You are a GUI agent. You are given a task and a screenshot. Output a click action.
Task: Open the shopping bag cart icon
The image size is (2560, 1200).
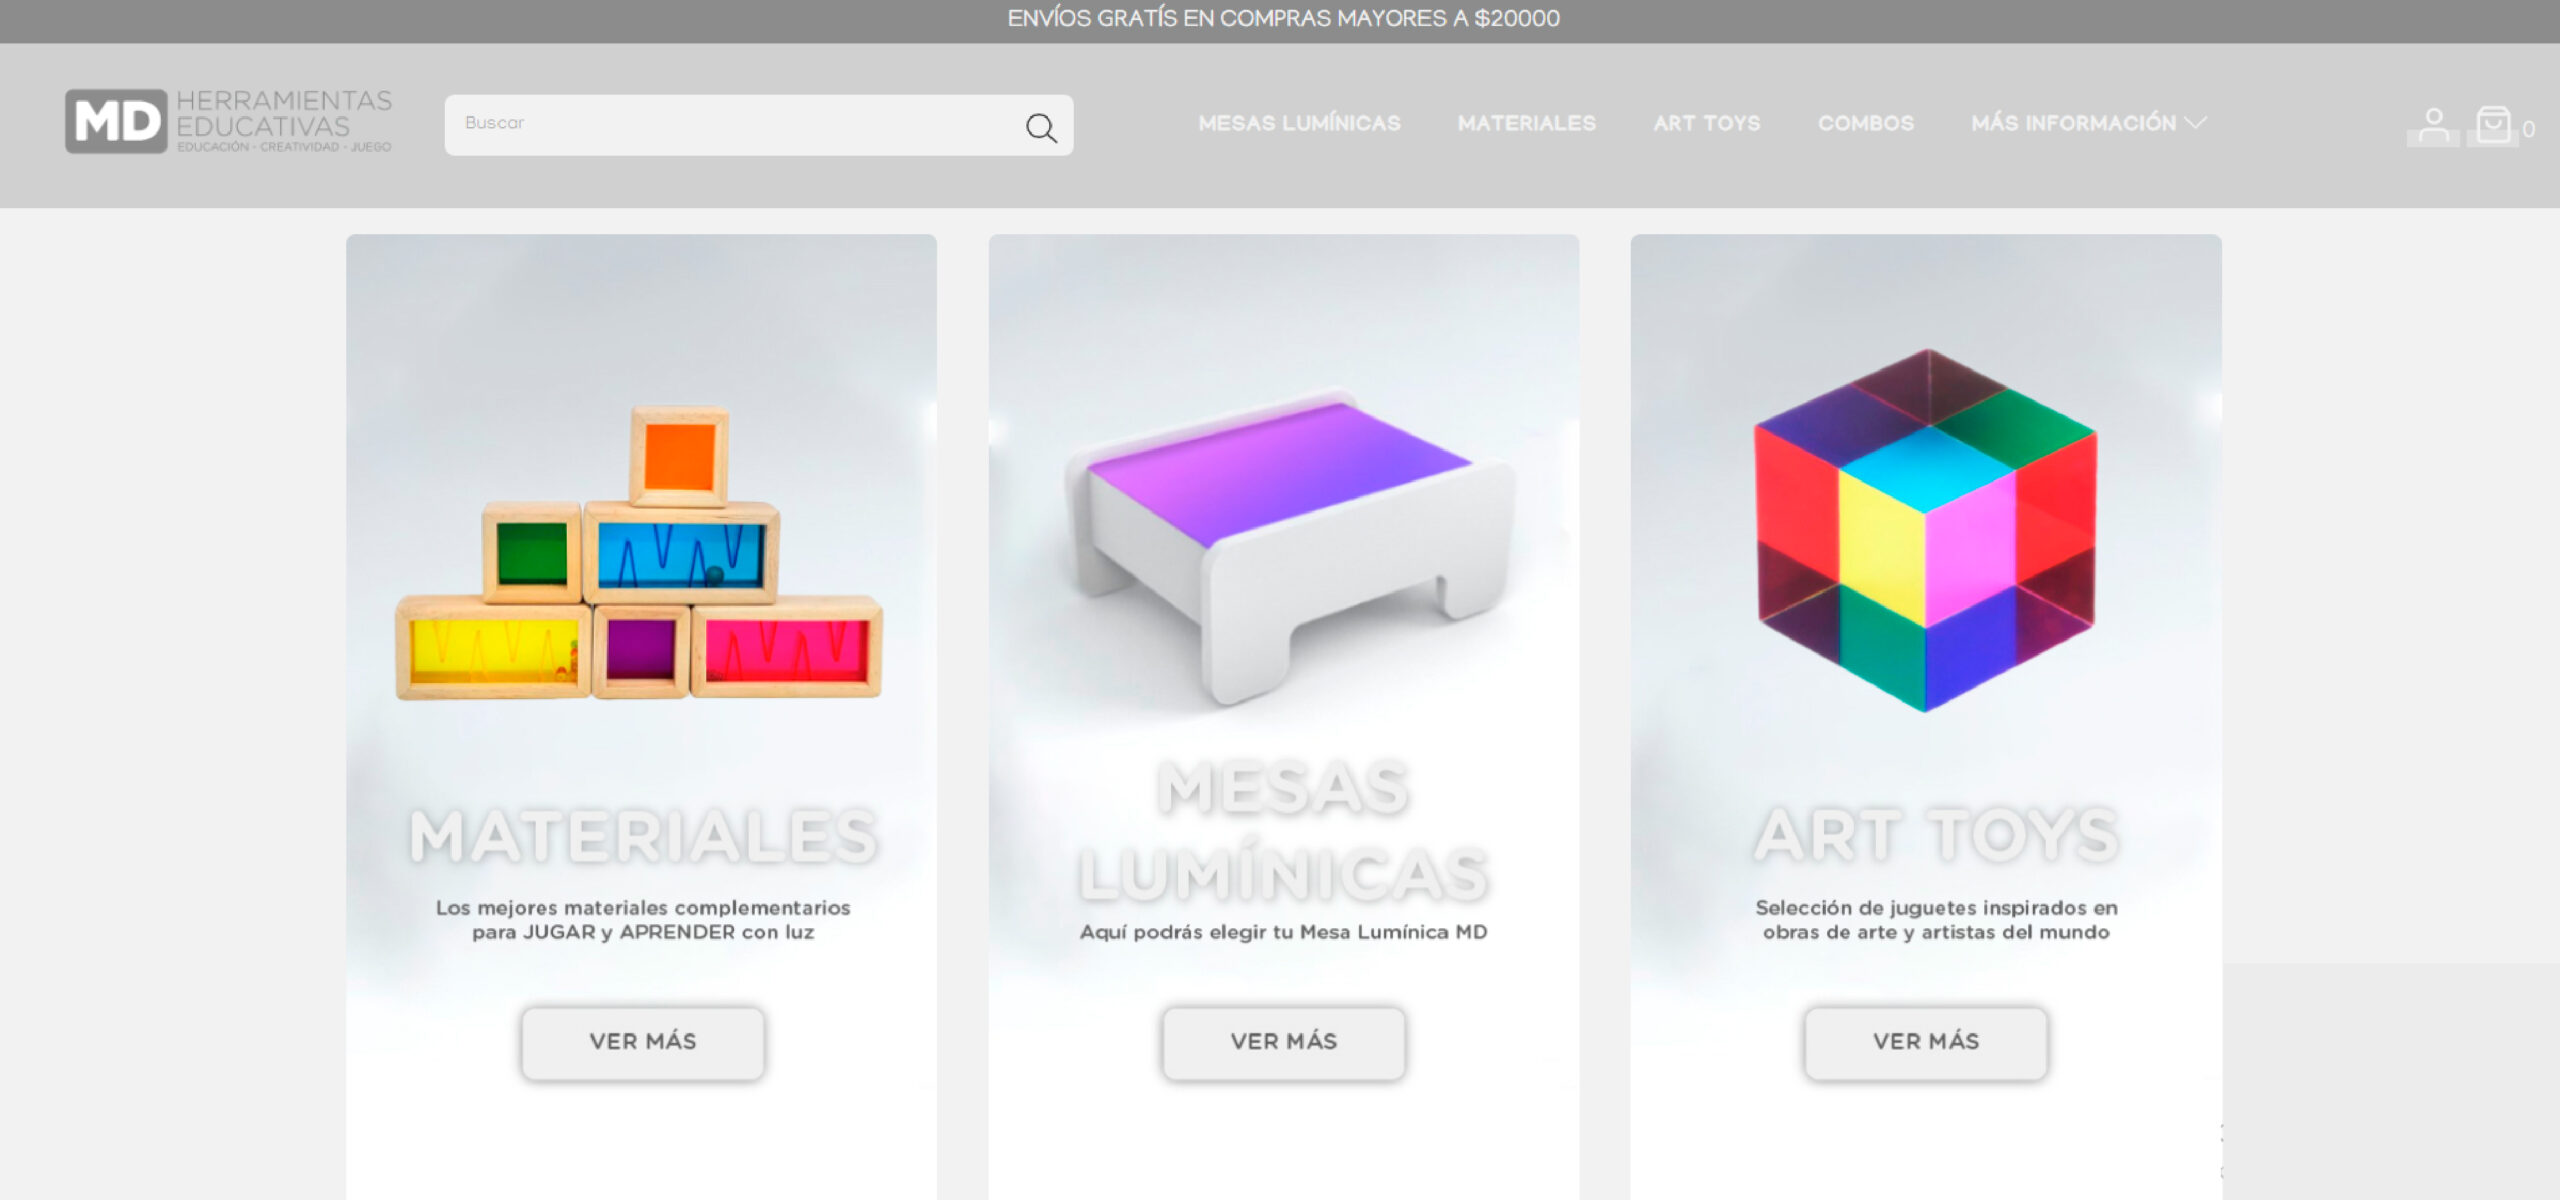tap(2493, 126)
